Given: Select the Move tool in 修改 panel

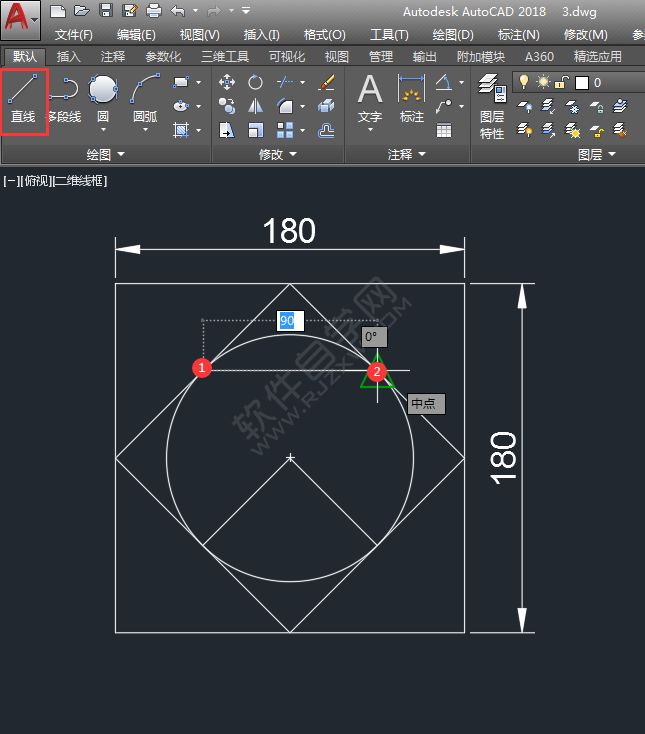Looking at the screenshot, I should coord(227,82).
